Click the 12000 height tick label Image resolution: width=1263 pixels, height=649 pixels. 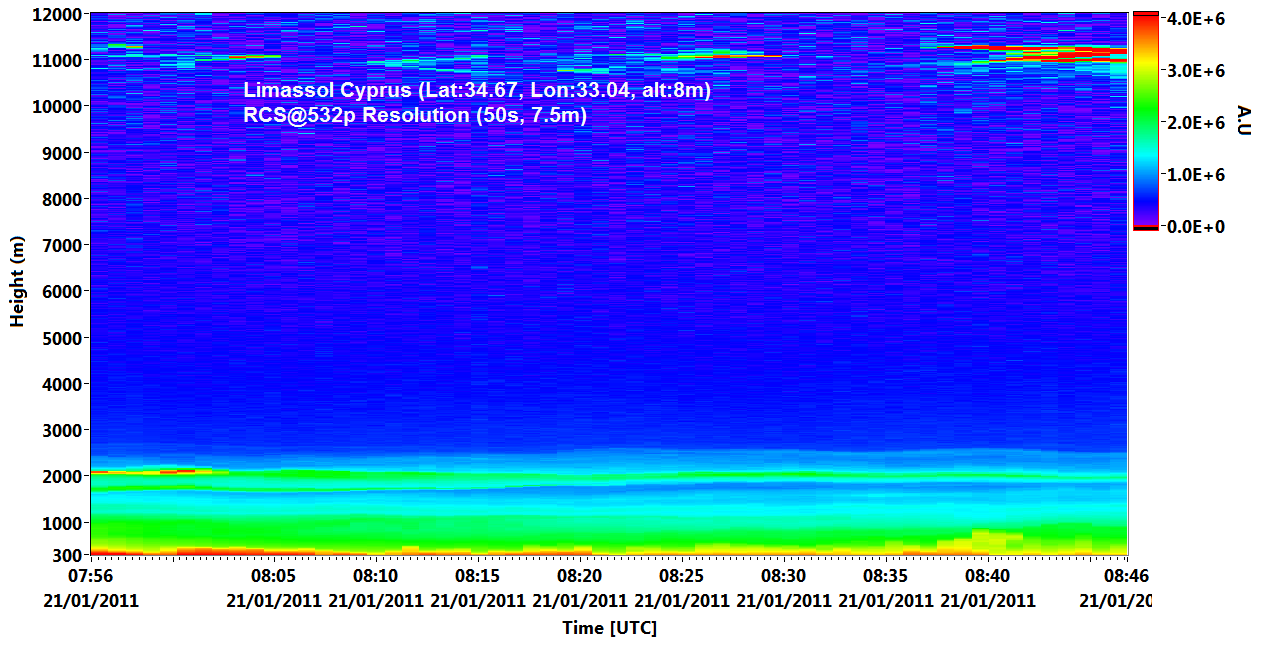coord(56,15)
